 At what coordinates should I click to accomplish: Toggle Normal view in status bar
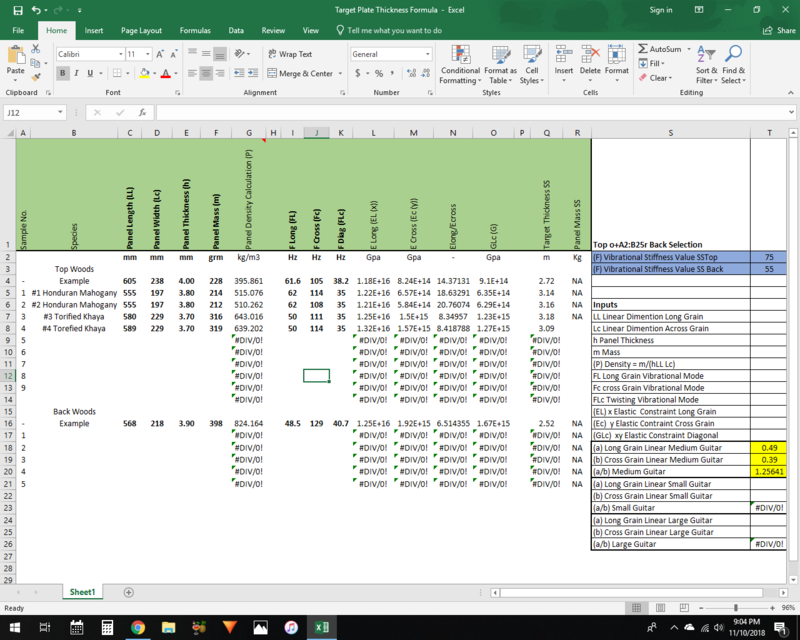tap(636, 607)
